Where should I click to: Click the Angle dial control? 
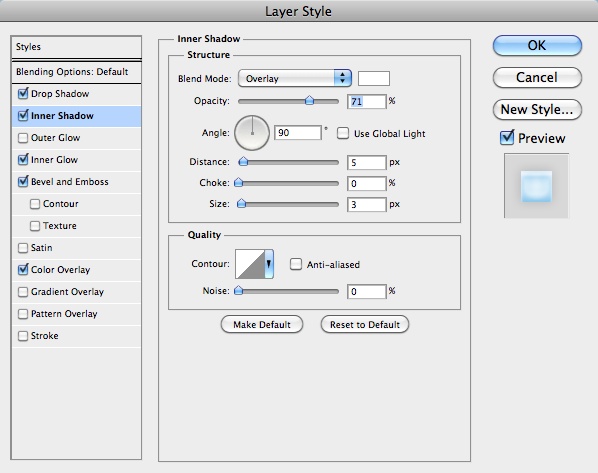click(252, 133)
